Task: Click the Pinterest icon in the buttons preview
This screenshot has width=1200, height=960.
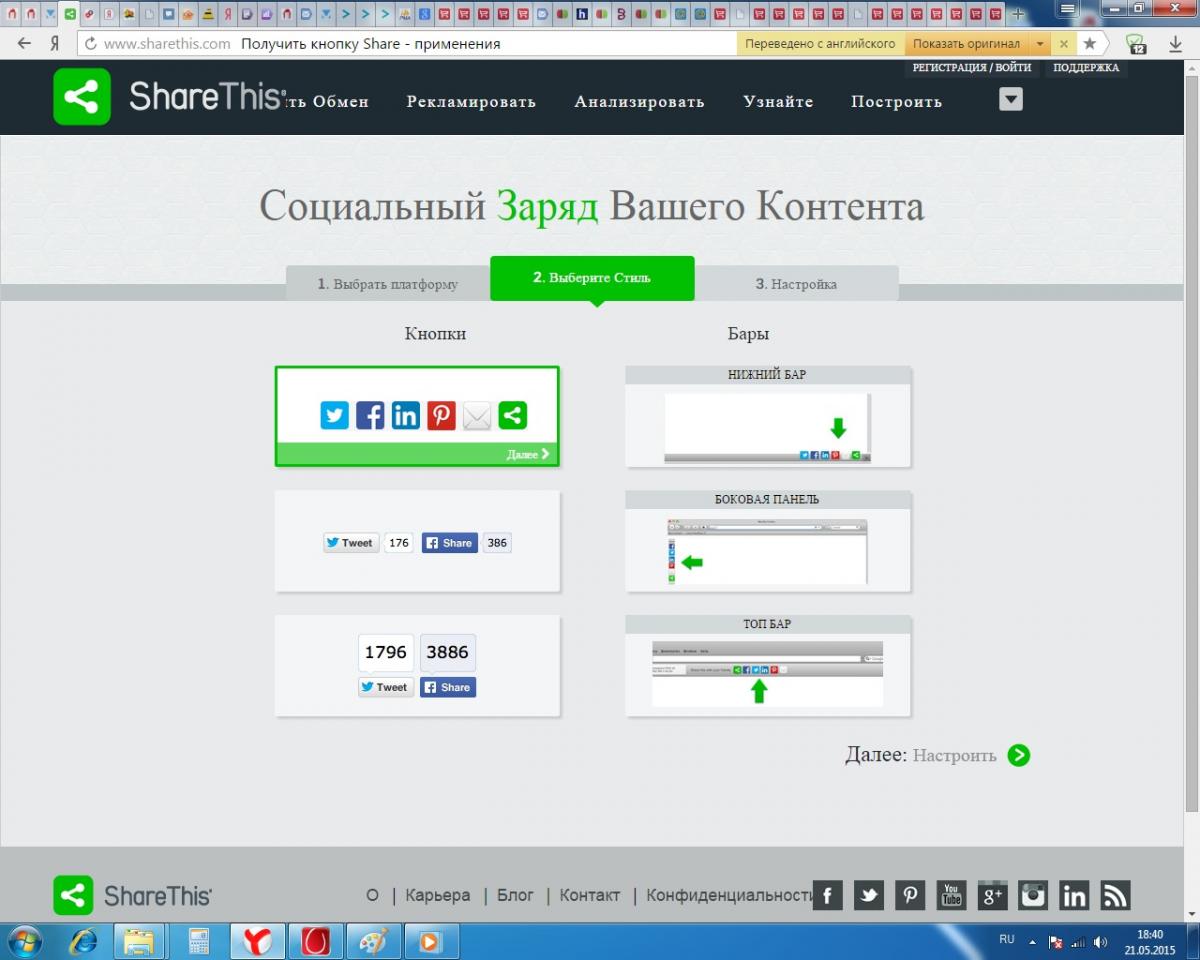Action: point(441,415)
